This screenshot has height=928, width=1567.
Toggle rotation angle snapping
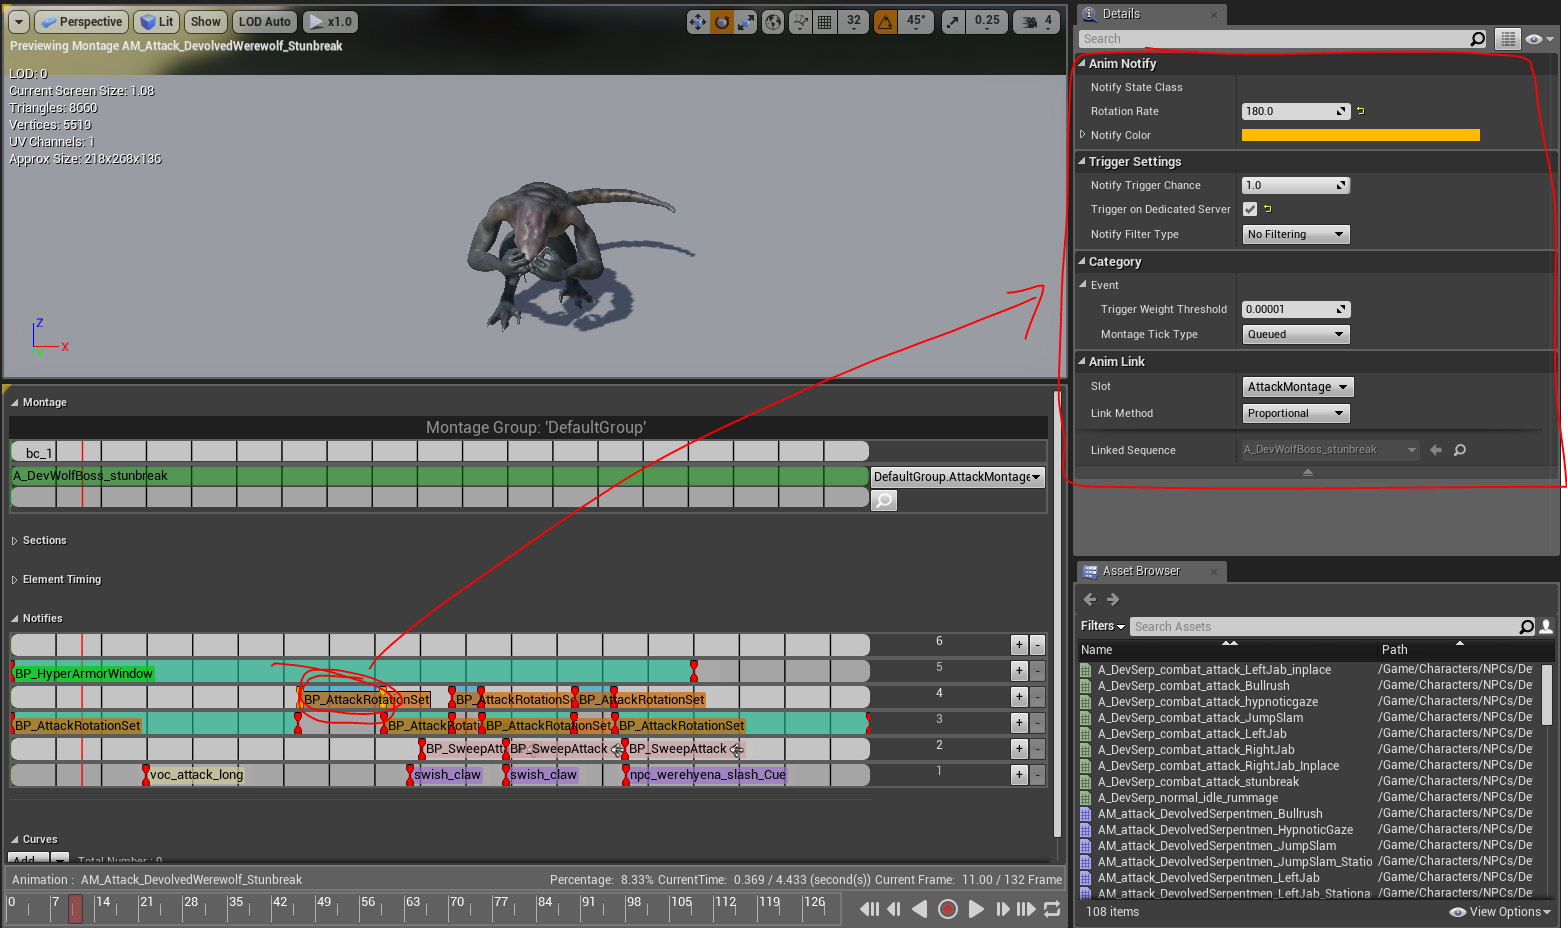[x=886, y=22]
